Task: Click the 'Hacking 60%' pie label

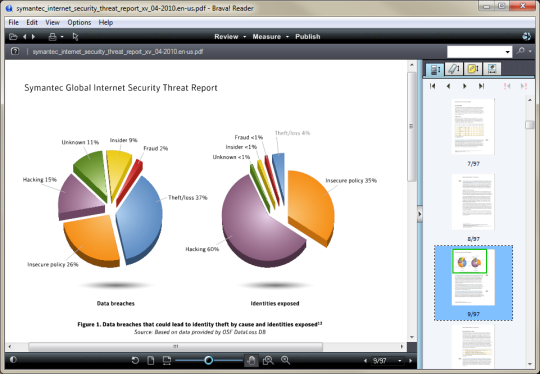Action: click(202, 249)
